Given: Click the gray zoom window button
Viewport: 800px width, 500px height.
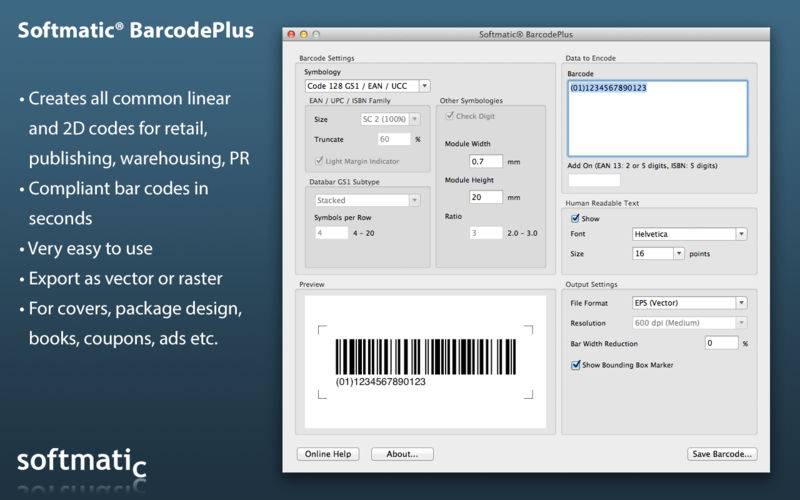Looking at the screenshot, I should point(316,34).
